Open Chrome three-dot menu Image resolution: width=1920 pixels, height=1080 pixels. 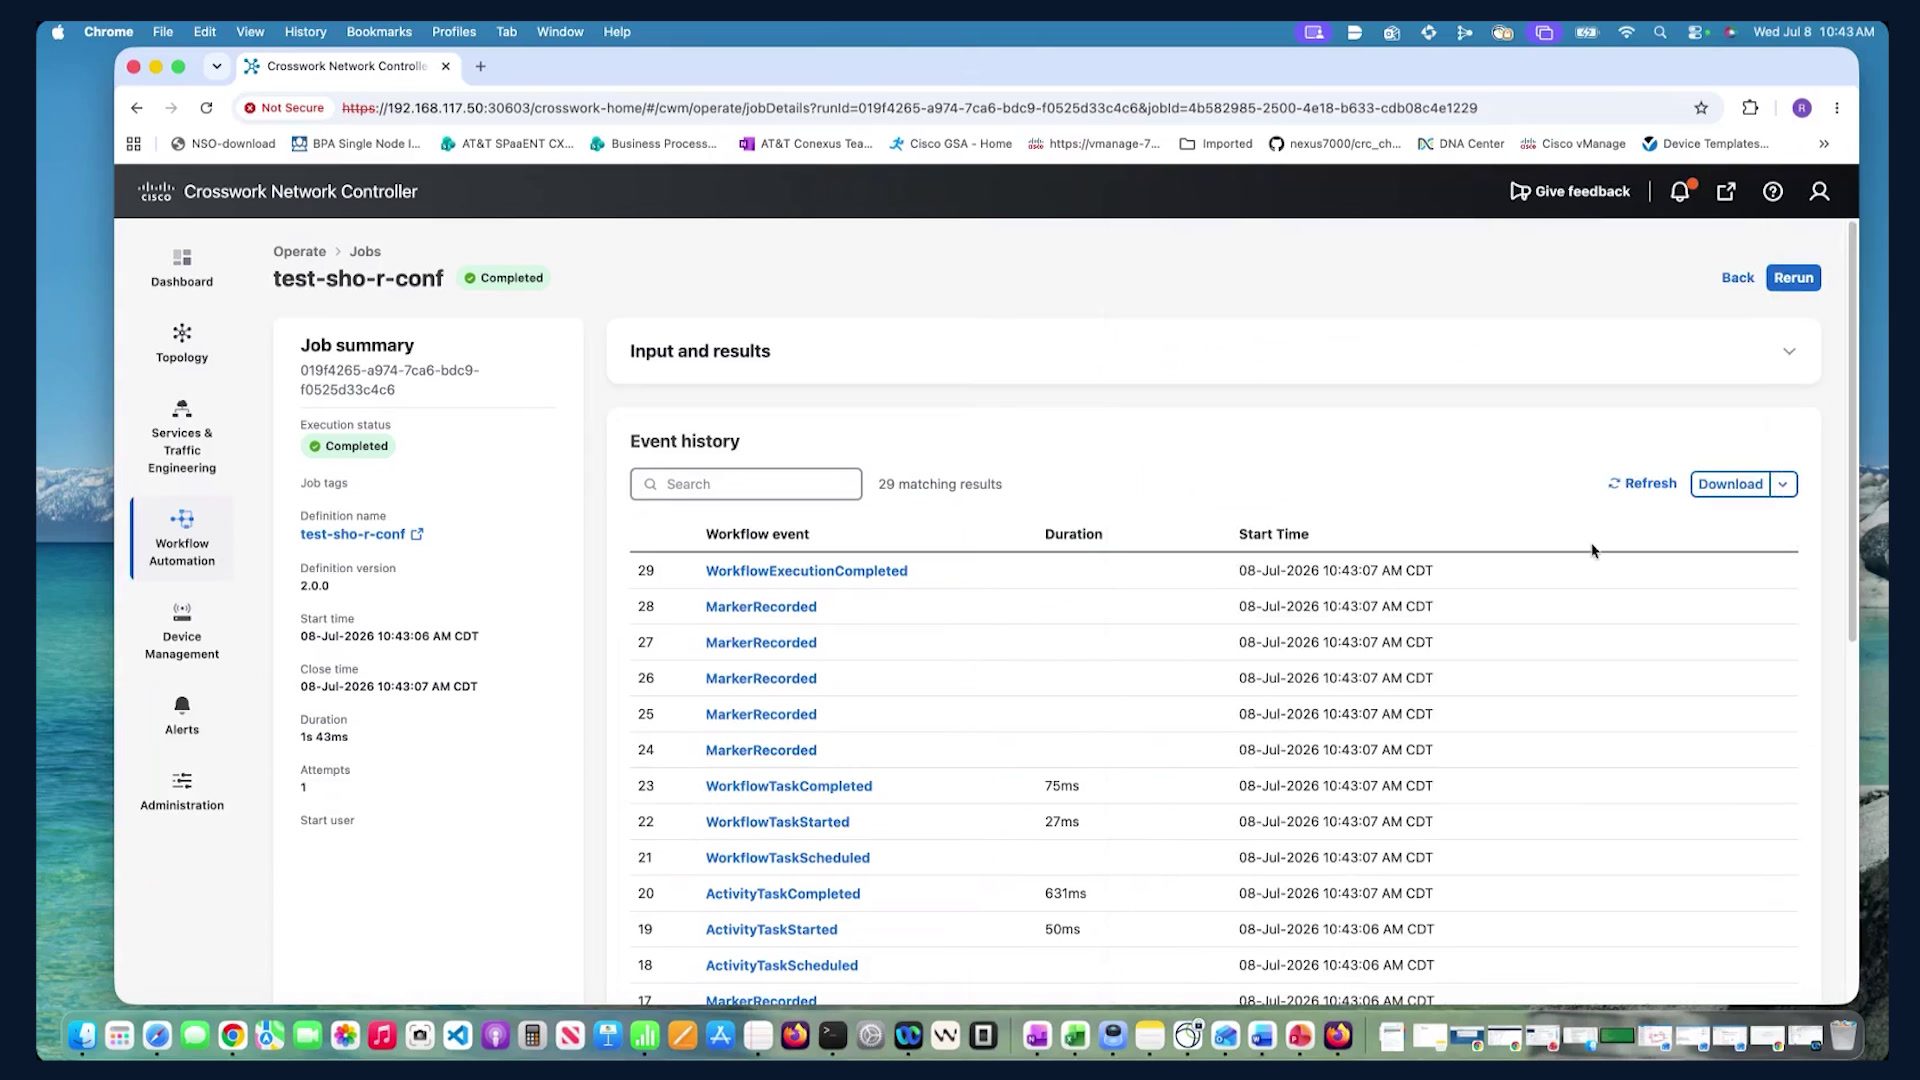1837,108
